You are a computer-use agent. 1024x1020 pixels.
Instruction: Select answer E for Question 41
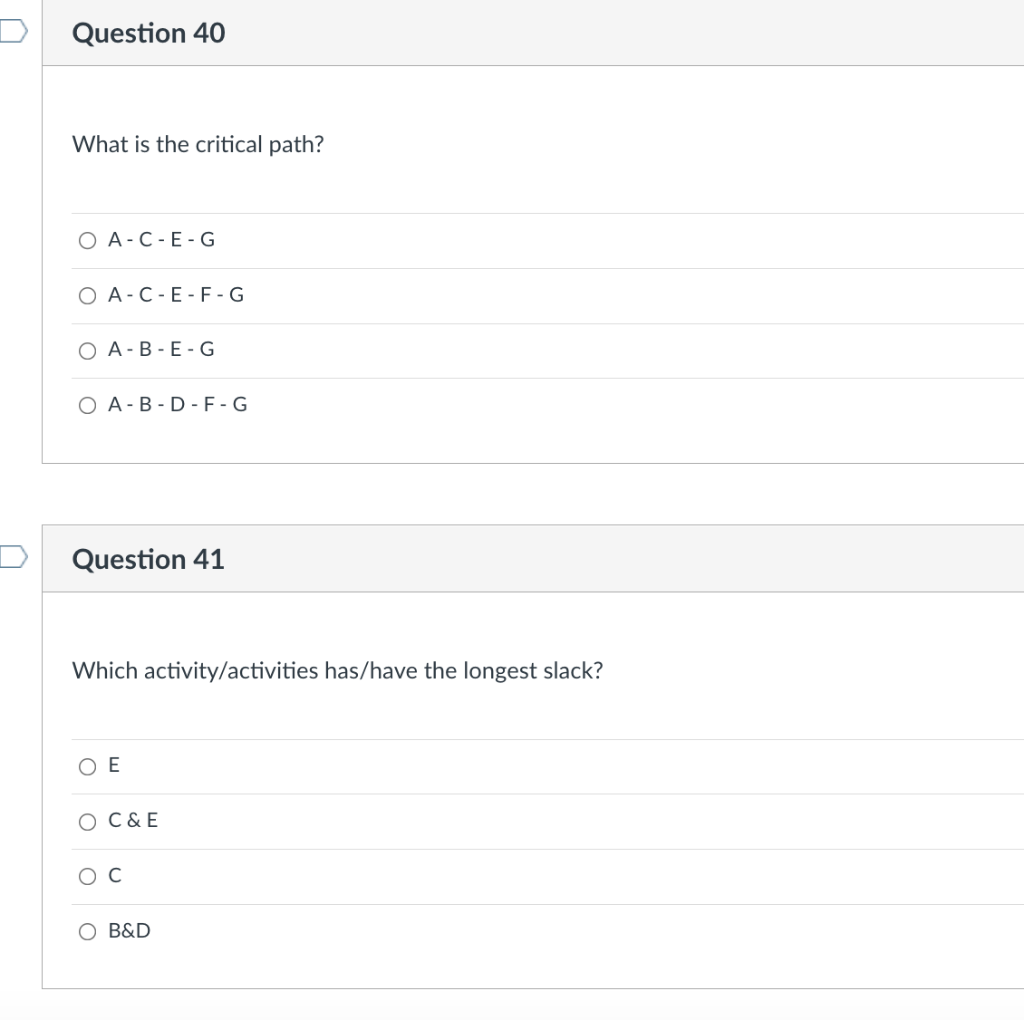tap(87, 766)
